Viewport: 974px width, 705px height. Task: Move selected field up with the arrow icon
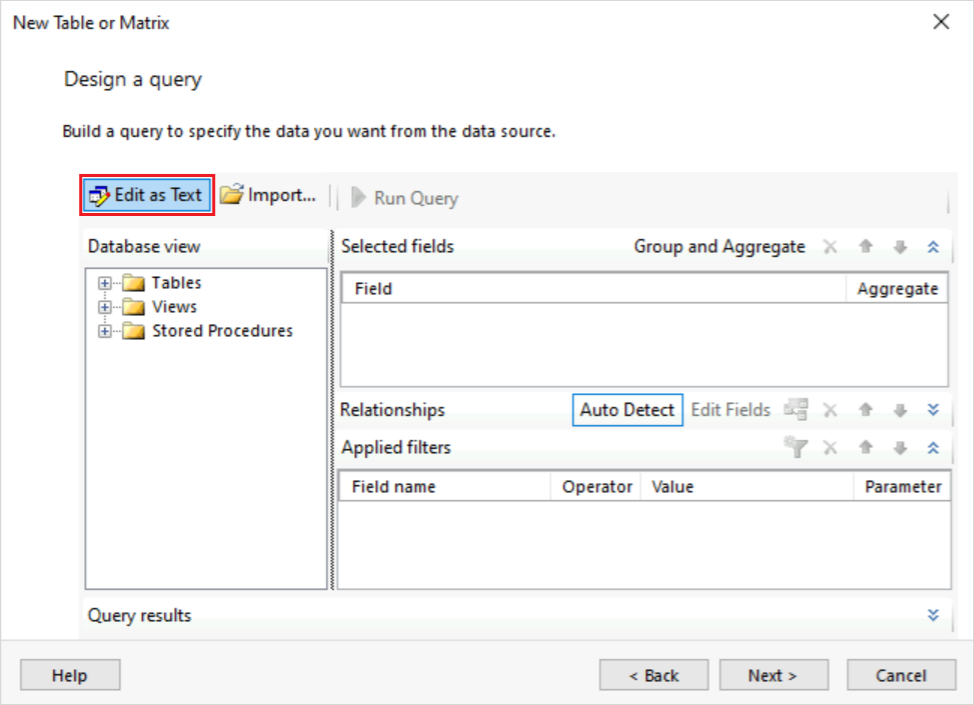(x=866, y=246)
